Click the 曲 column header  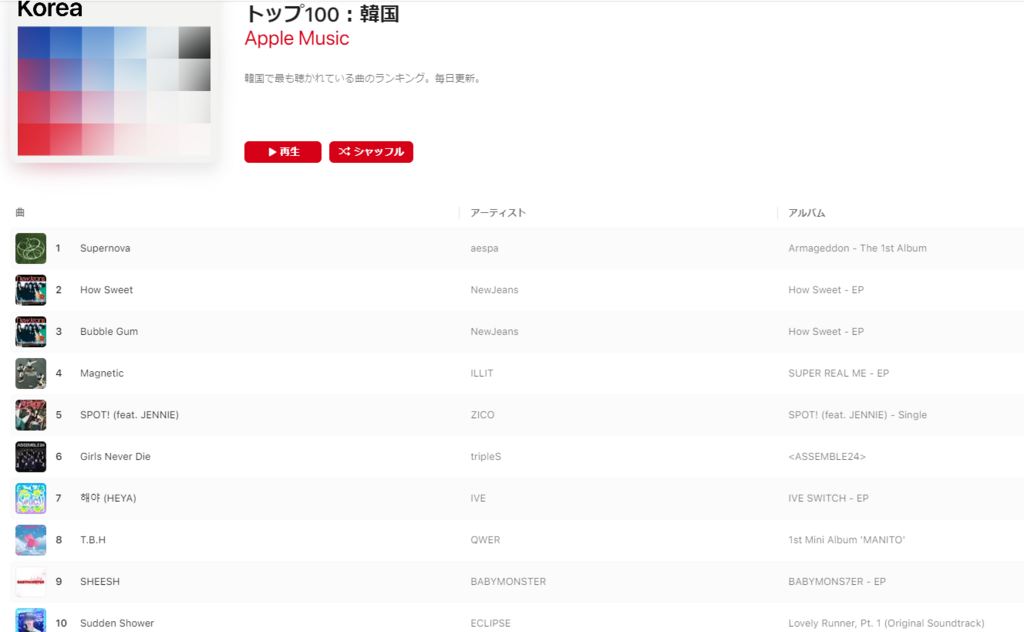tap(20, 212)
